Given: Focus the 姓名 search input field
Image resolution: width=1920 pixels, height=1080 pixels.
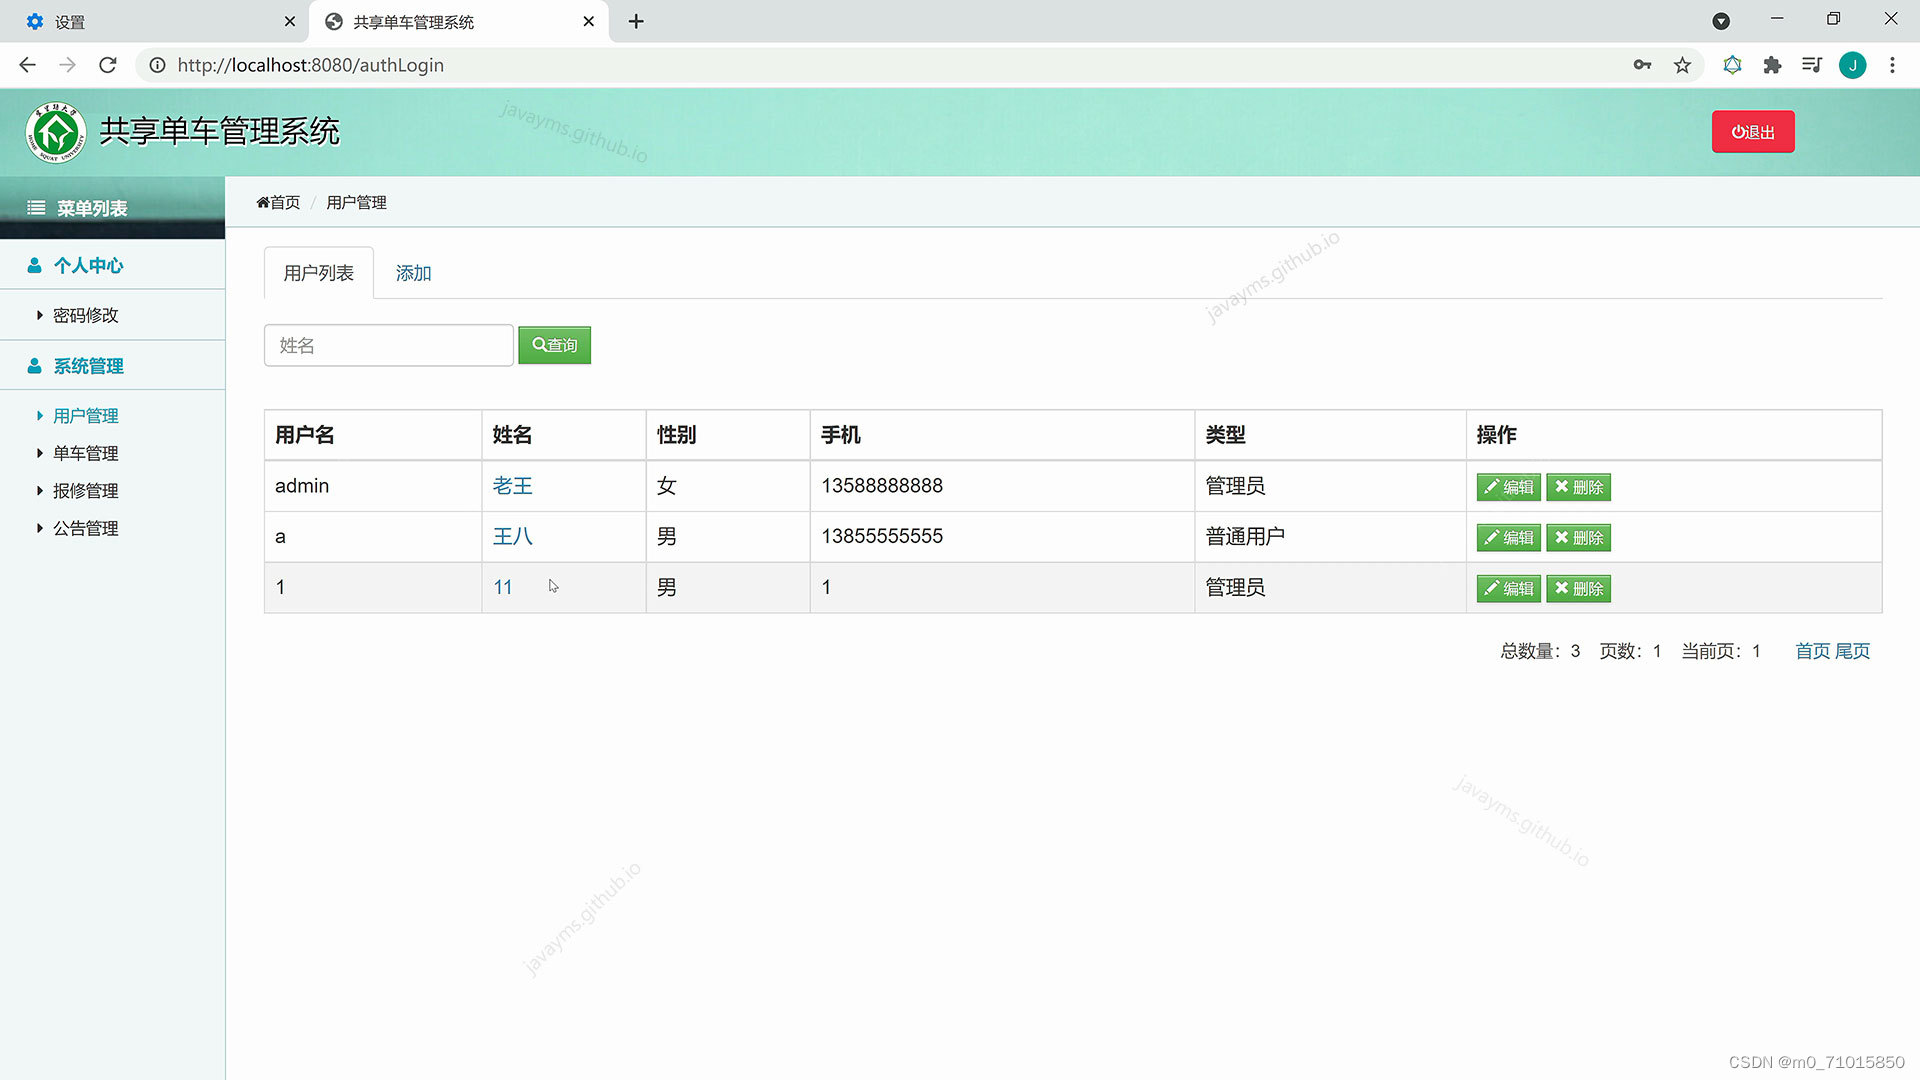Looking at the screenshot, I should click(x=388, y=345).
